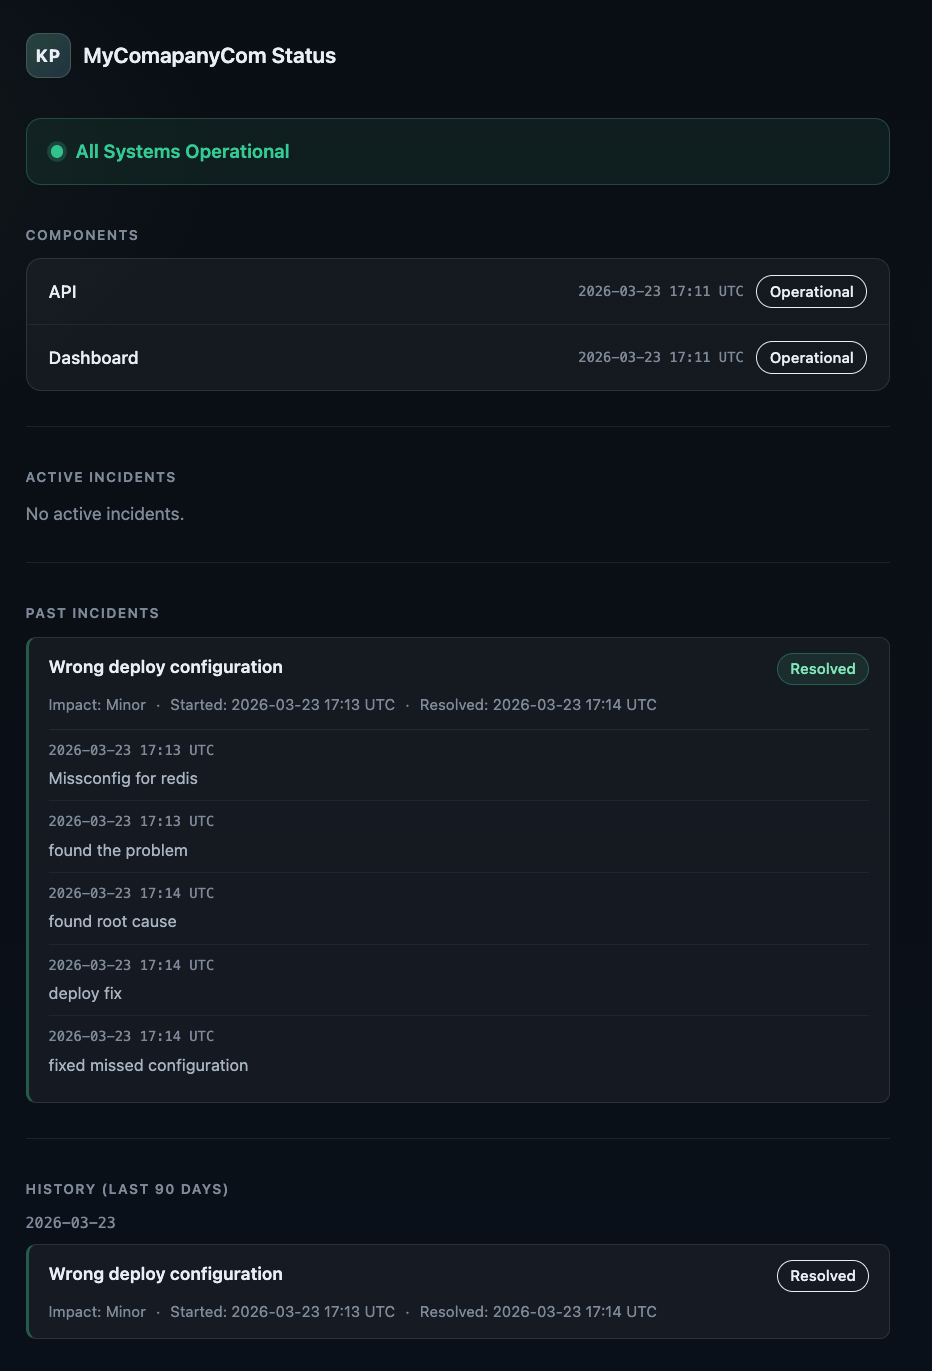Click the Dashboard last-updated timestamp
Image resolution: width=932 pixels, height=1371 pixels.
pyautogui.click(x=660, y=358)
